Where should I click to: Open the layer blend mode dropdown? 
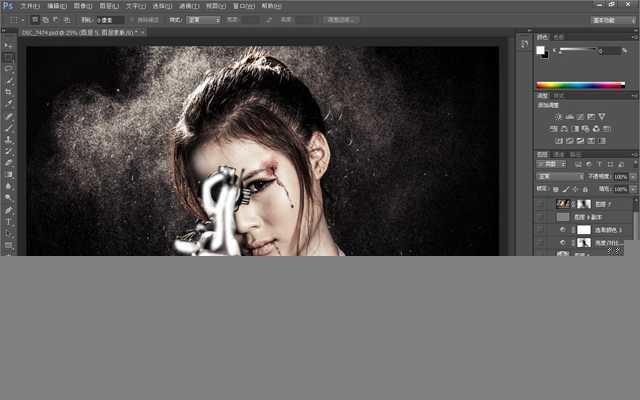click(560, 176)
